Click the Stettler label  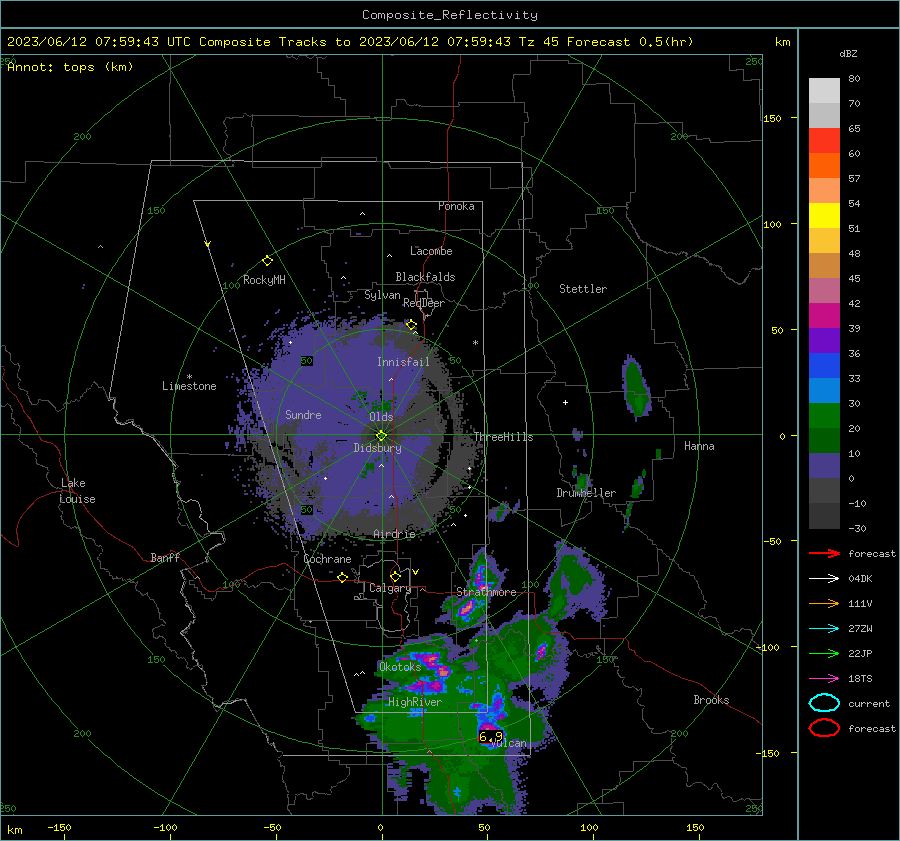(x=583, y=289)
